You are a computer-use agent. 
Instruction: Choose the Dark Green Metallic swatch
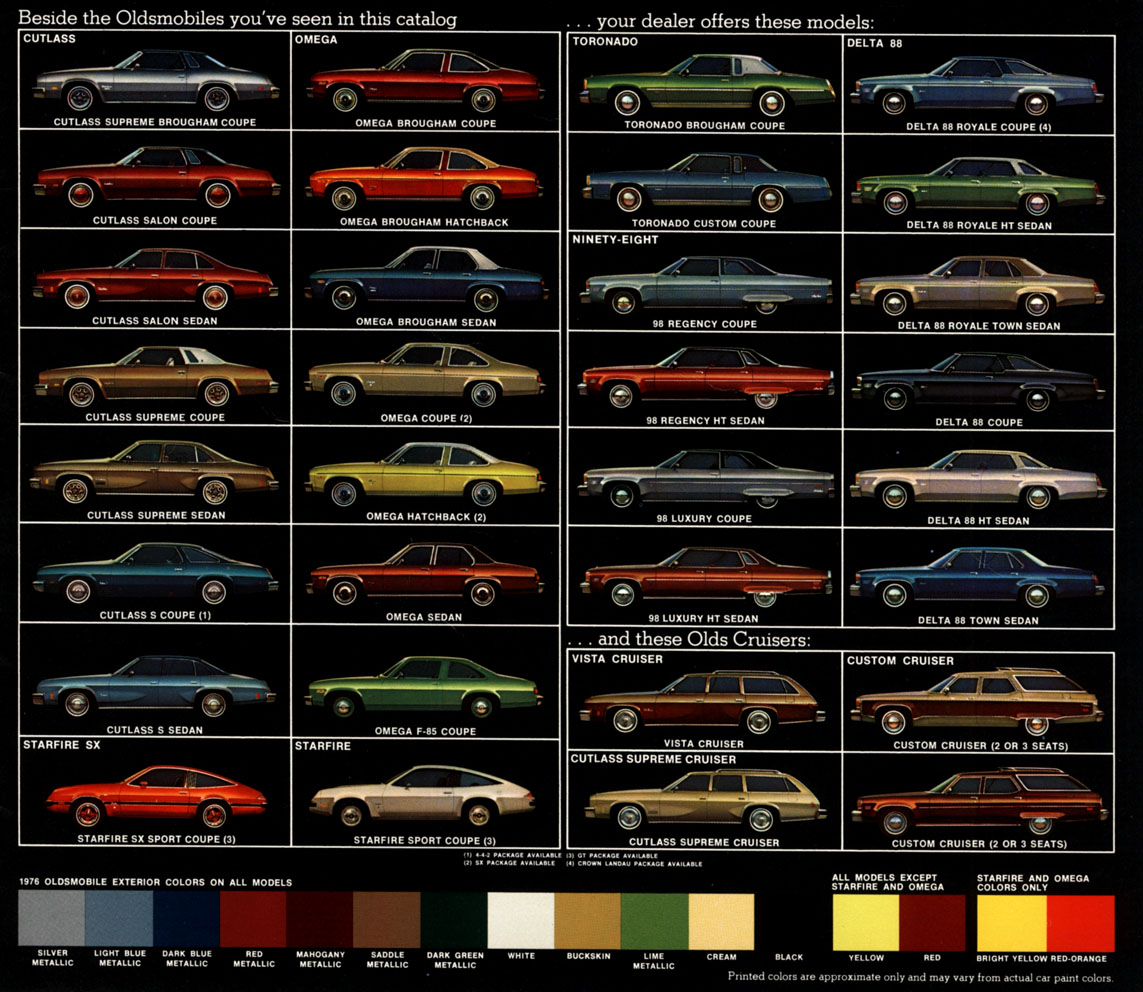pyautogui.click(x=454, y=920)
